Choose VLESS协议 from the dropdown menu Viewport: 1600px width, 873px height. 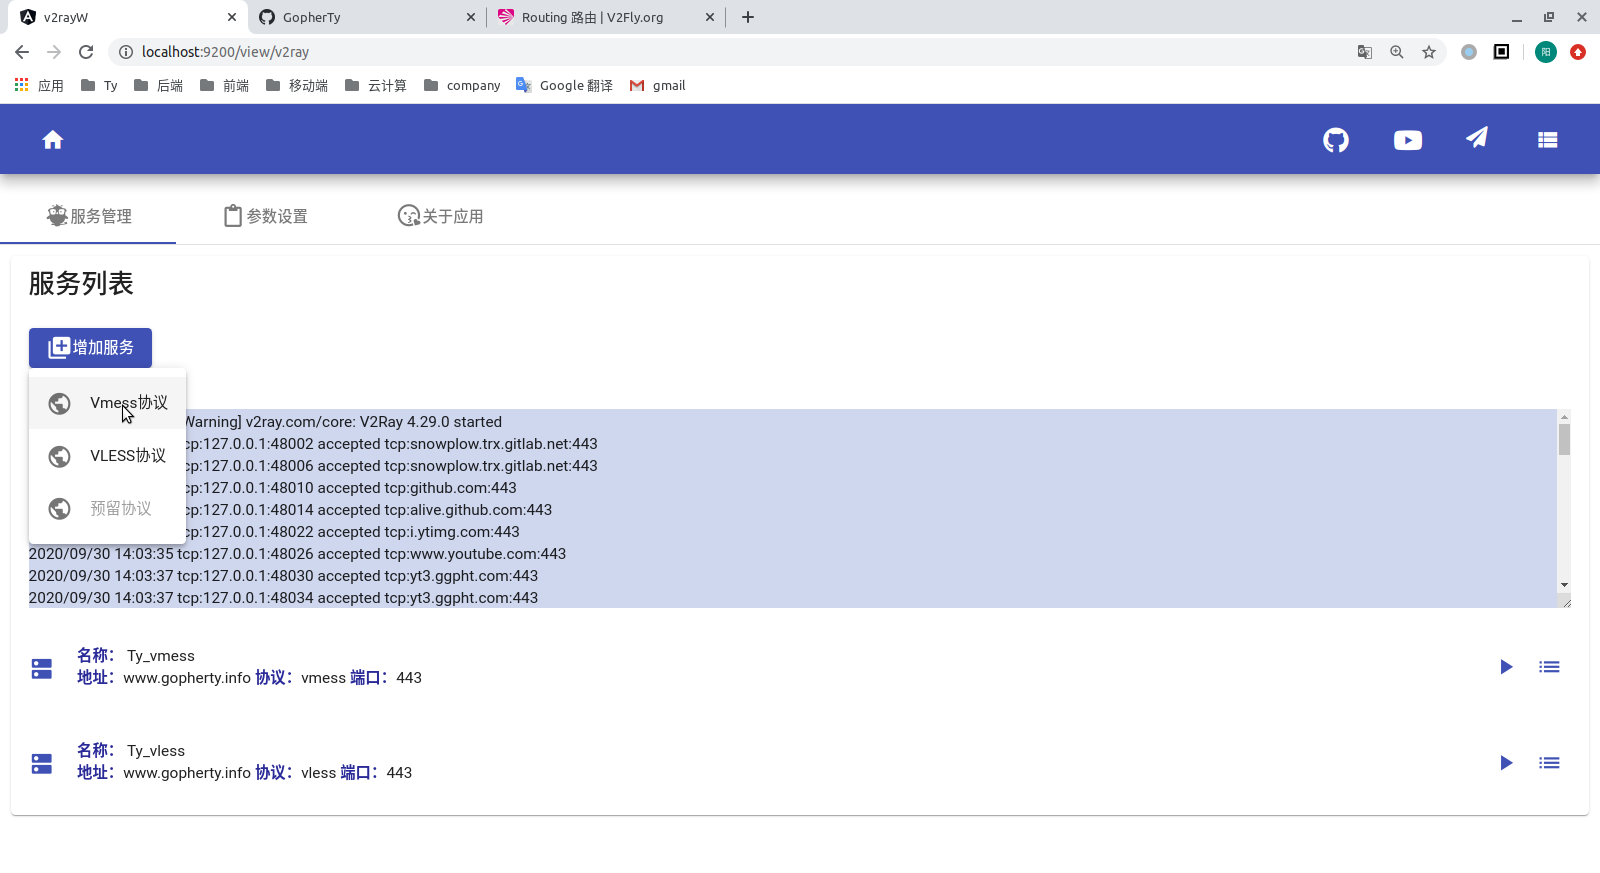tap(107, 456)
